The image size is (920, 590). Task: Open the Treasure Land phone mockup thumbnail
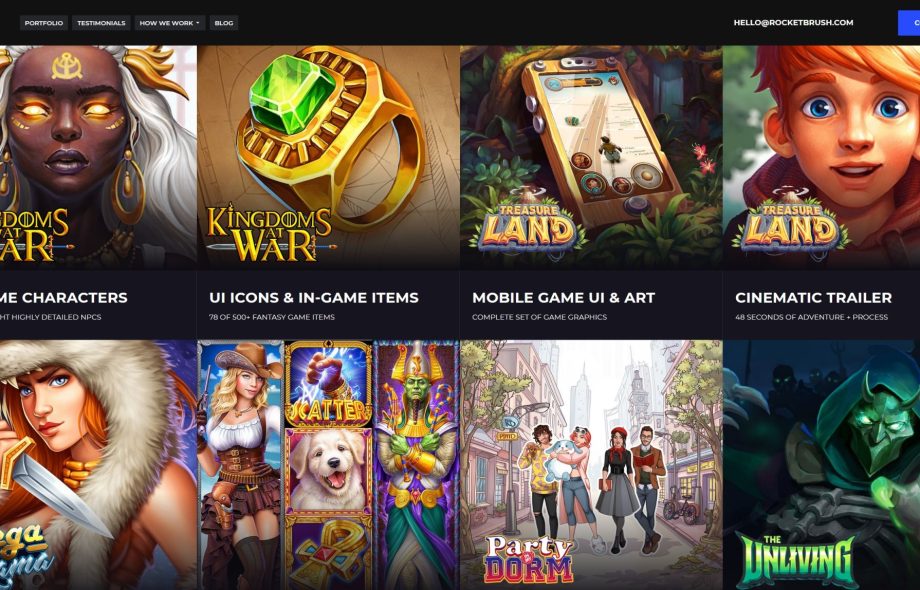[x=591, y=157]
